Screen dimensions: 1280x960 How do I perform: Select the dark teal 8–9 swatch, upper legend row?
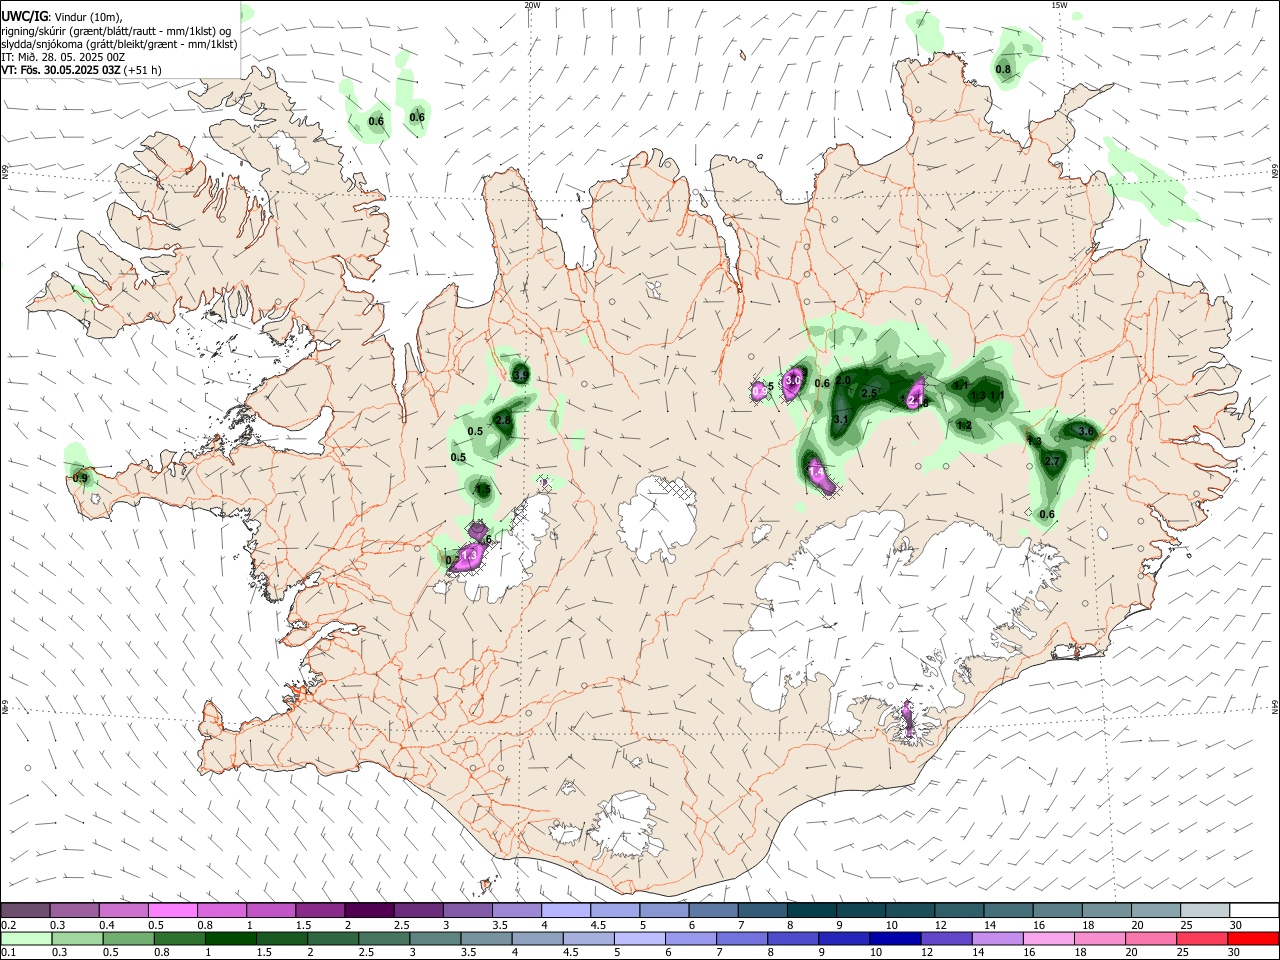point(811,911)
